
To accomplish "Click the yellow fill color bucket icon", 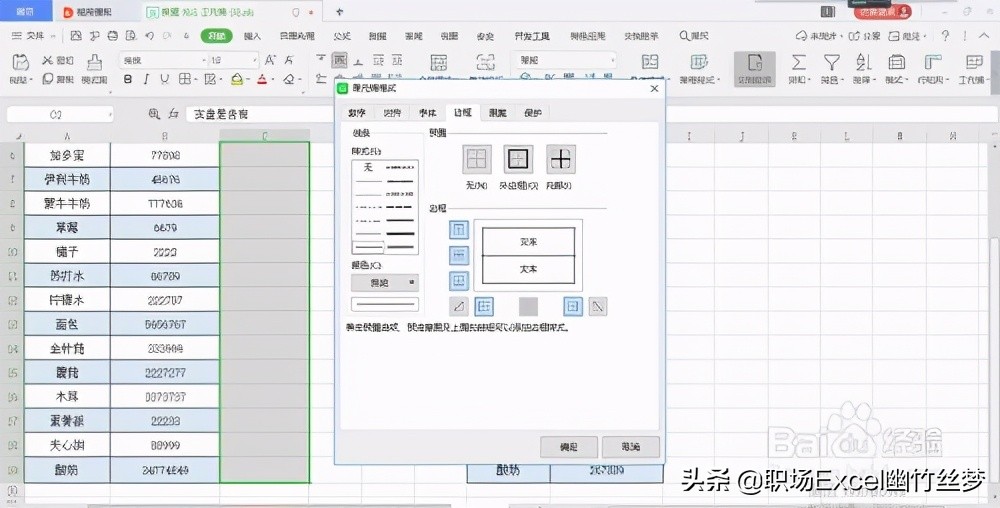I will 237,79.
